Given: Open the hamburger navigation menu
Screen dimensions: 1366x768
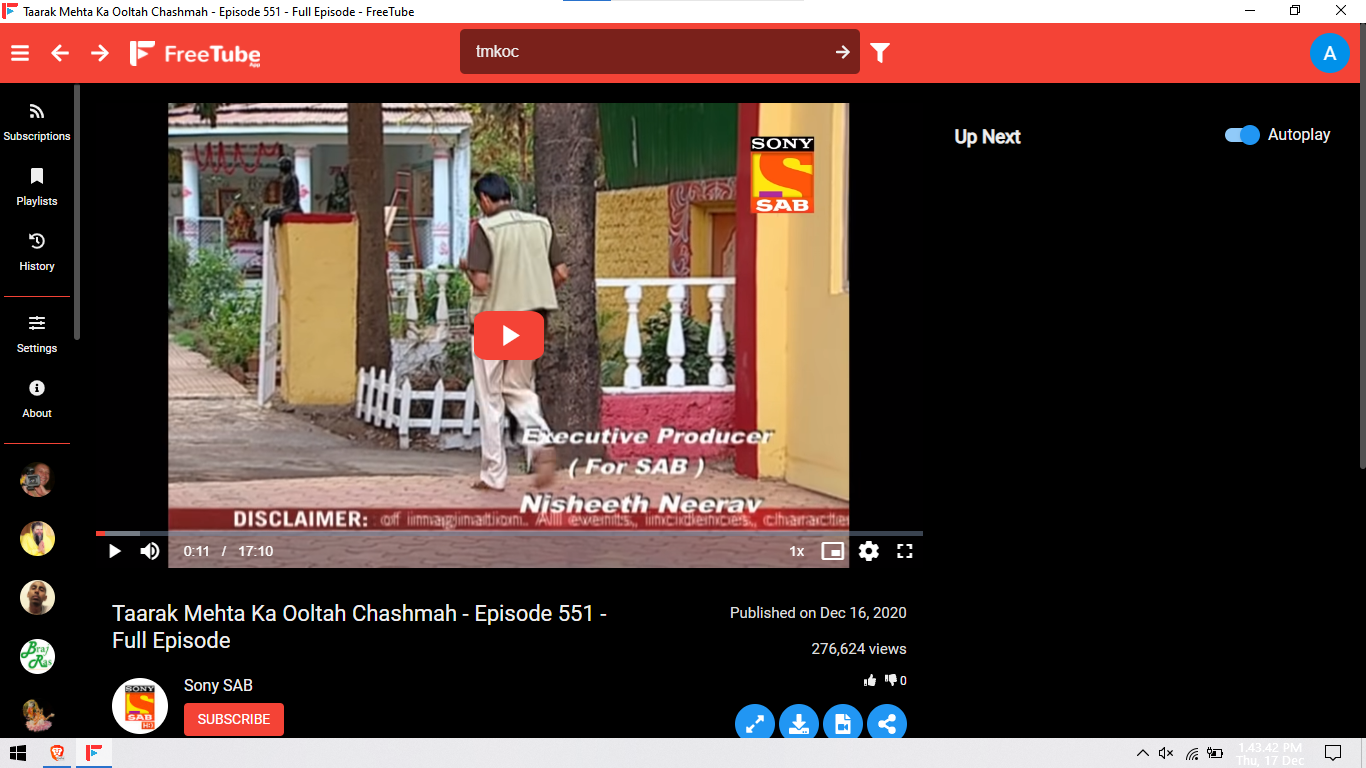Looking at the screenshot, I should pyautogui.click(x=19, y=52).
